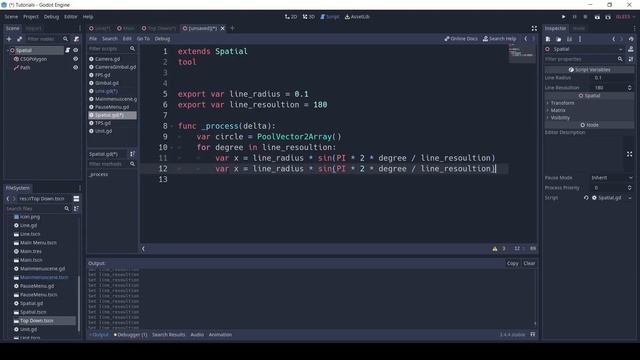640x360 pixels.
Task: Open the Editor menu
Action: point(71,17)
